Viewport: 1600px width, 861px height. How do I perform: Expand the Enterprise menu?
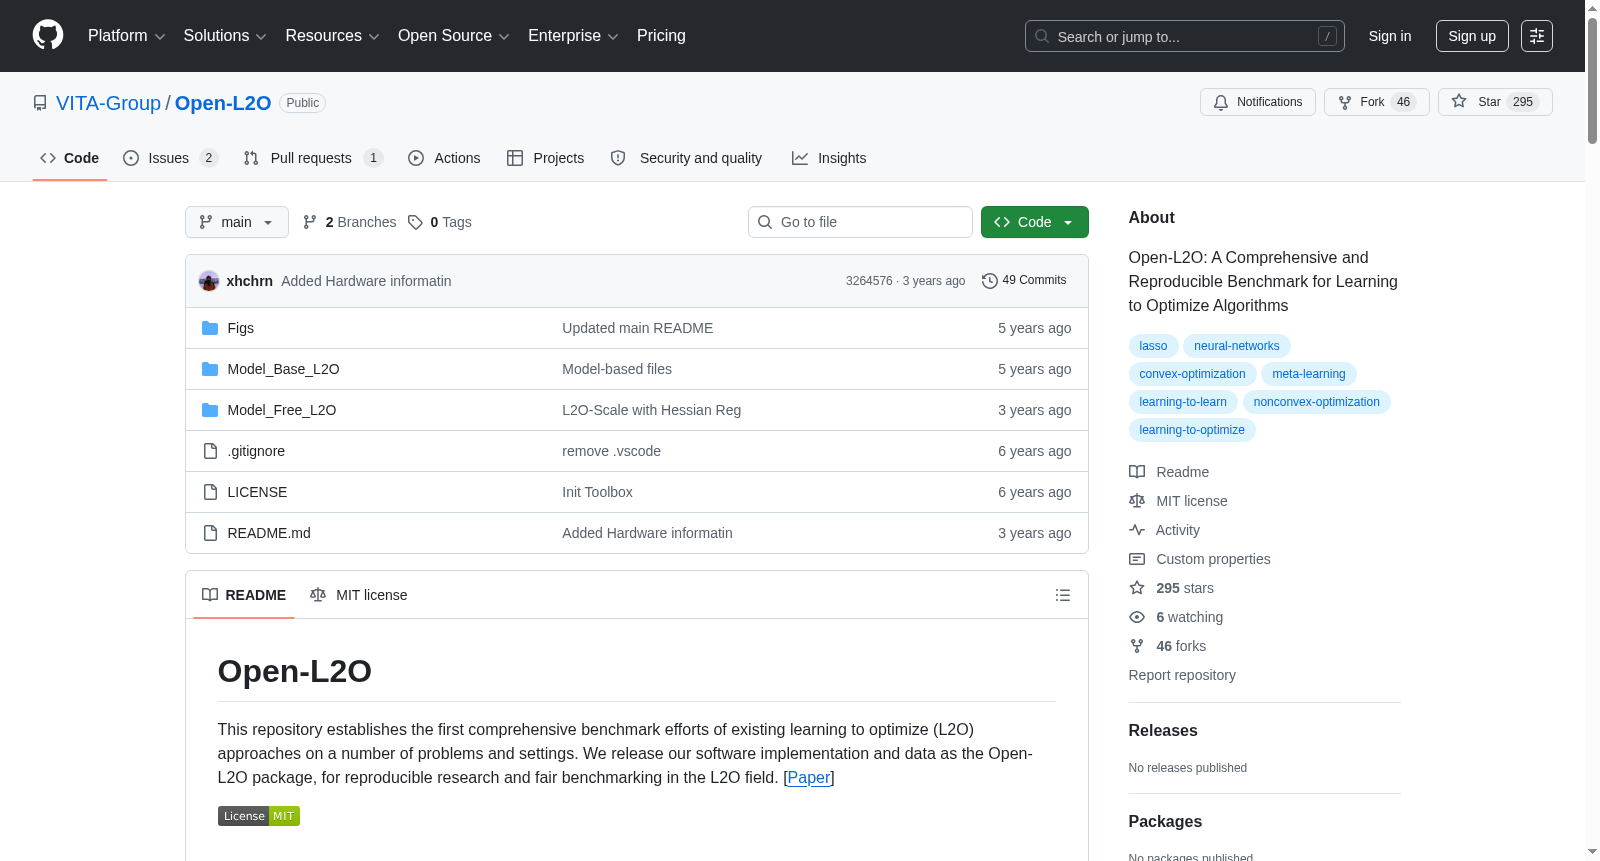[x=573, y=36]
